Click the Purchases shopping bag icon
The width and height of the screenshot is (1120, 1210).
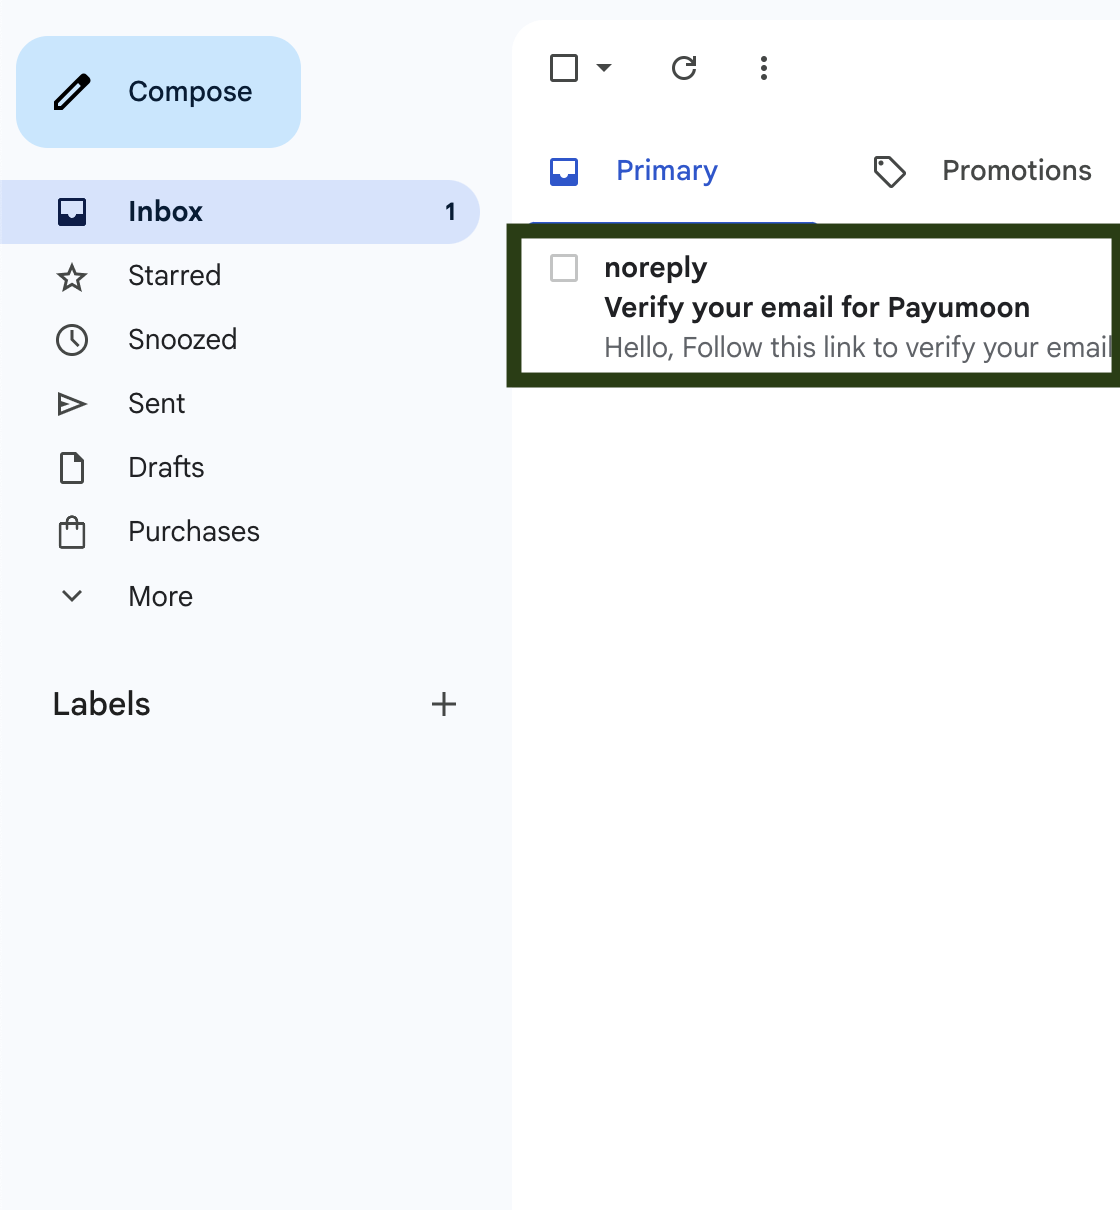pyautogui.click(x=72, y=532)
